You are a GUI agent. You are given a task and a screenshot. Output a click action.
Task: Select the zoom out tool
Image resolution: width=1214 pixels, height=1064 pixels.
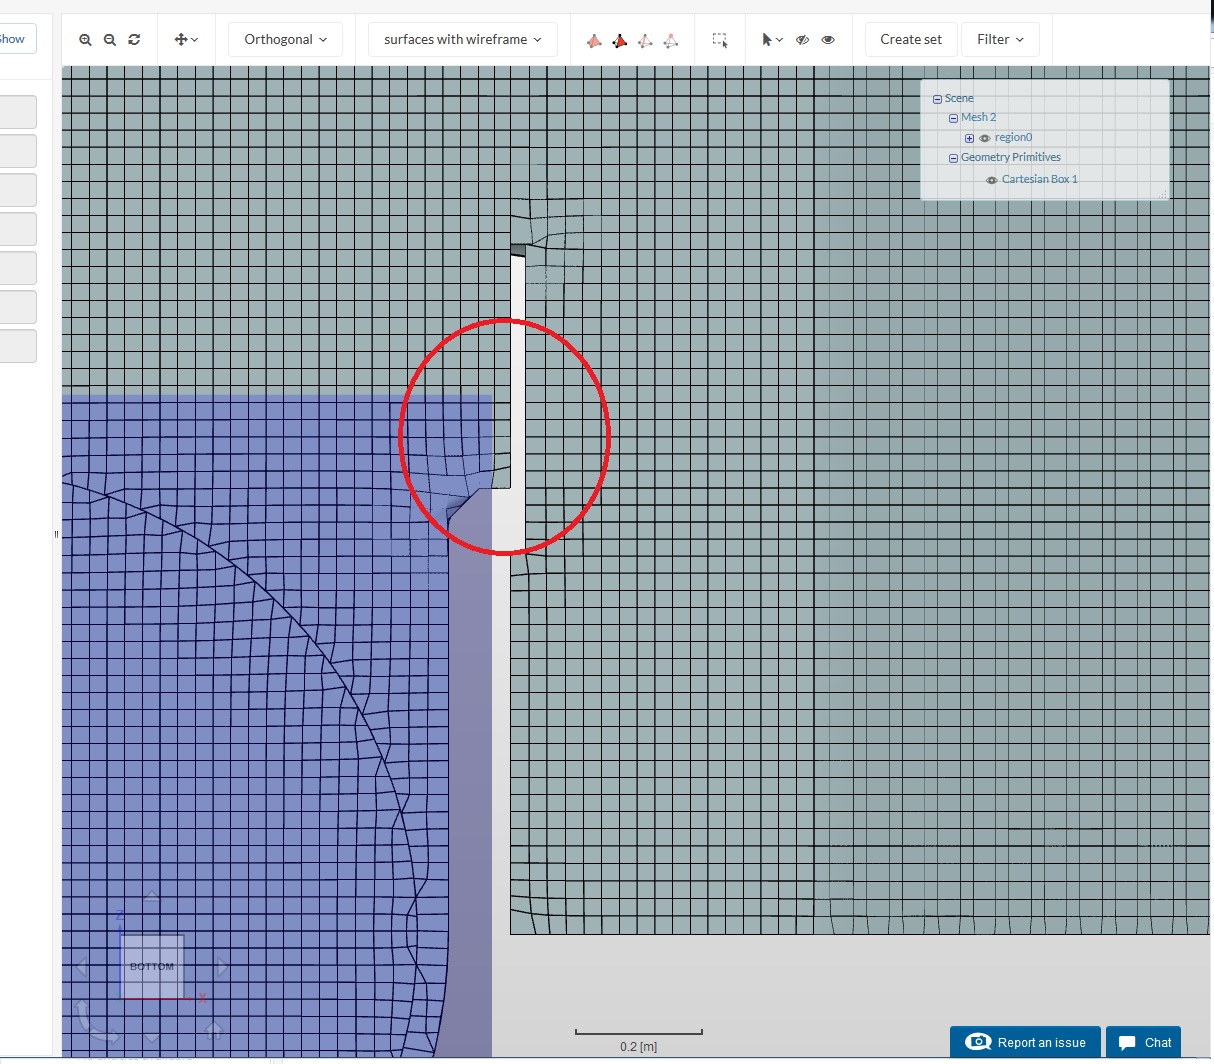pyautogui.click(x=110, y=39)
